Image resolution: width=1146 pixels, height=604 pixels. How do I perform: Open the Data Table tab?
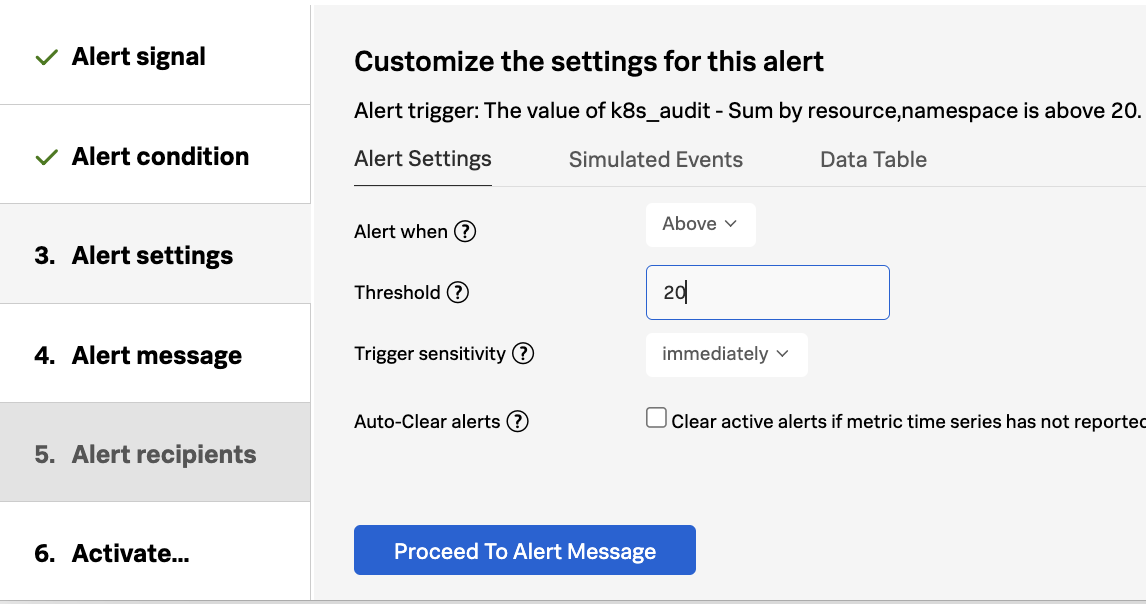(x=873, y=160)
